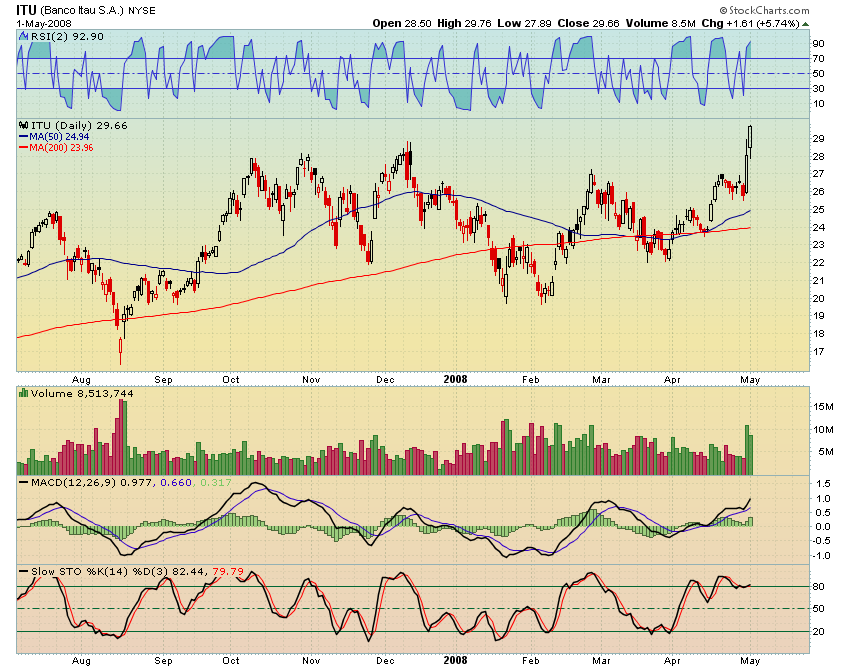This screenshot has height=668, width=850.
Task: Click the Dec label under the price chart
Action: coord(385,380)
